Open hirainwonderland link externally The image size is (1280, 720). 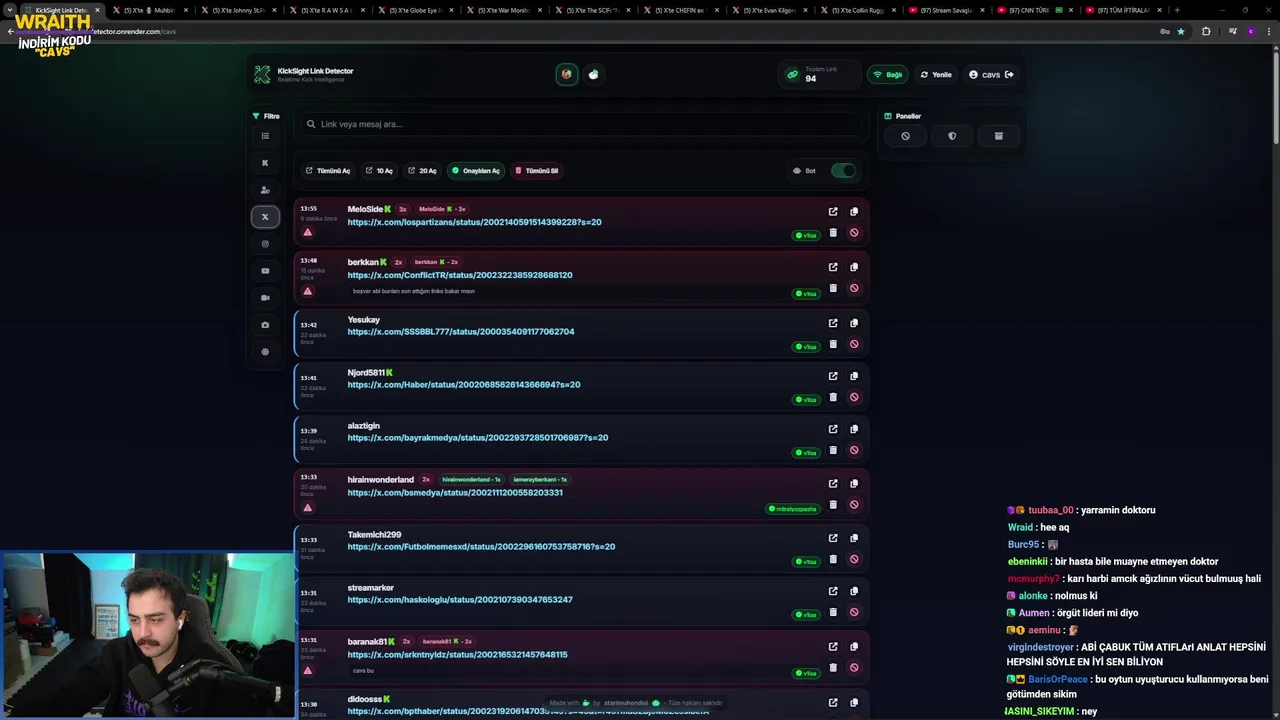click(x=833, y=484)
